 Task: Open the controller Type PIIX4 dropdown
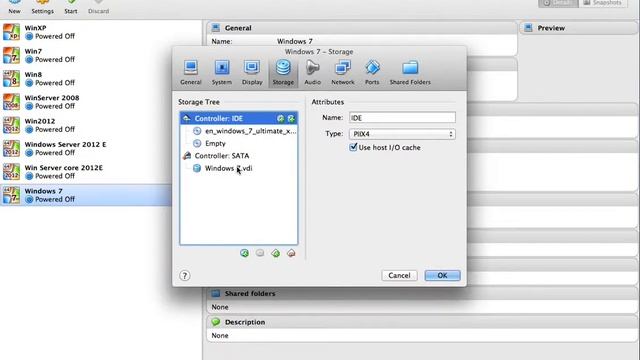tap(402, 134)
